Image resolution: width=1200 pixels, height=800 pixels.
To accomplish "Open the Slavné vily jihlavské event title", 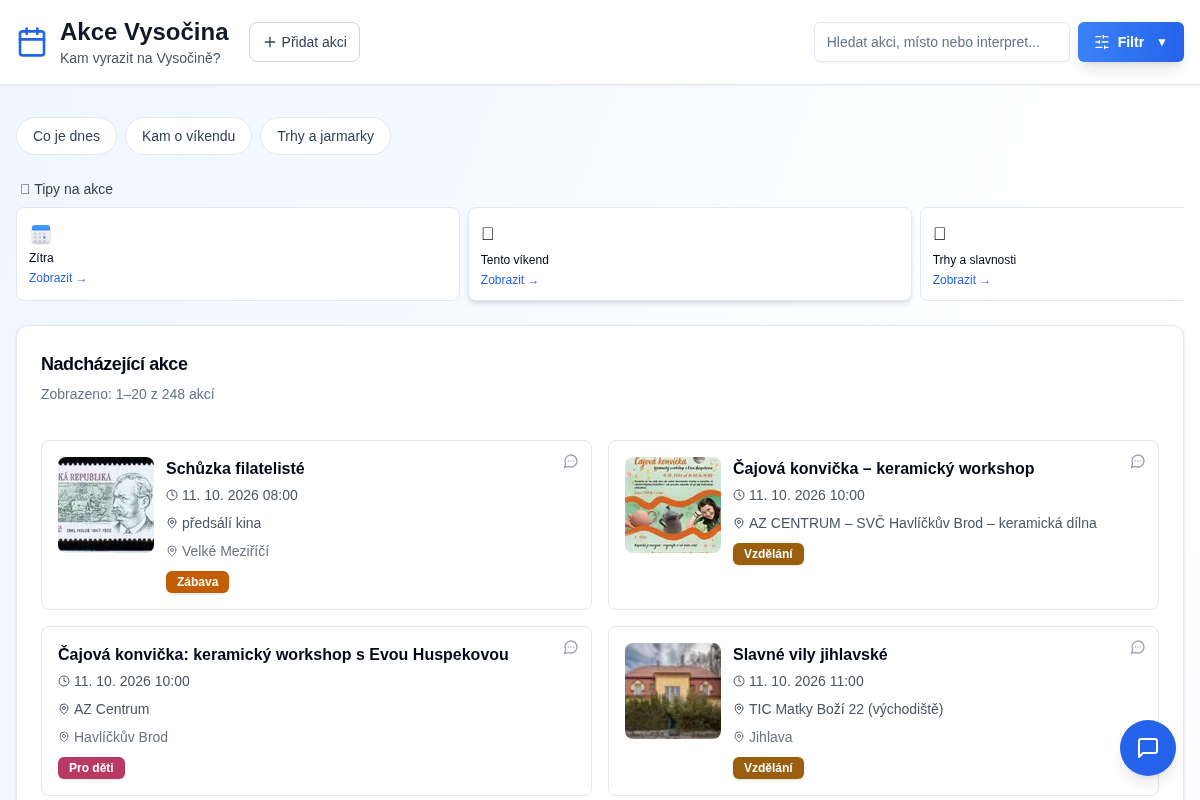I will (x=810, y=654).
